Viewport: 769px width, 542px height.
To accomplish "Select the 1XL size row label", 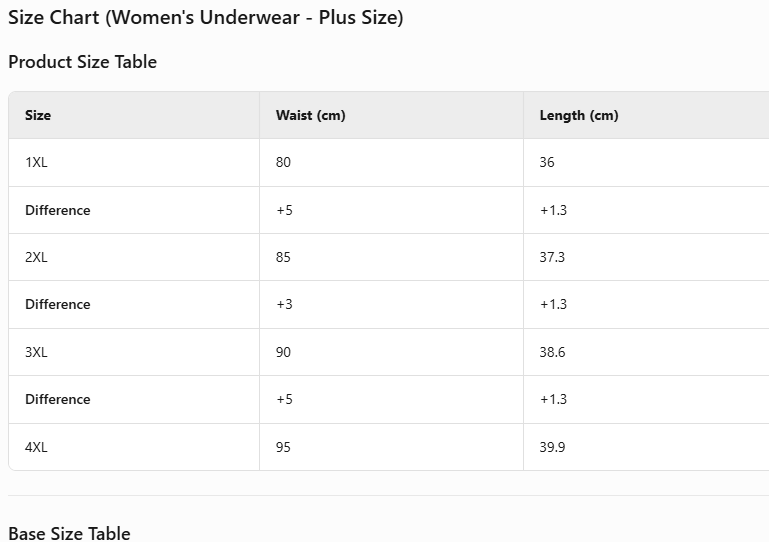I will point(36,162).
